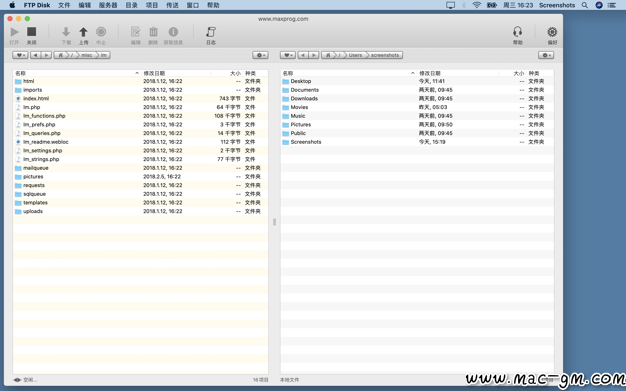Click the Get Info icon
The image size is (626, 391).
tap(173, 32)
